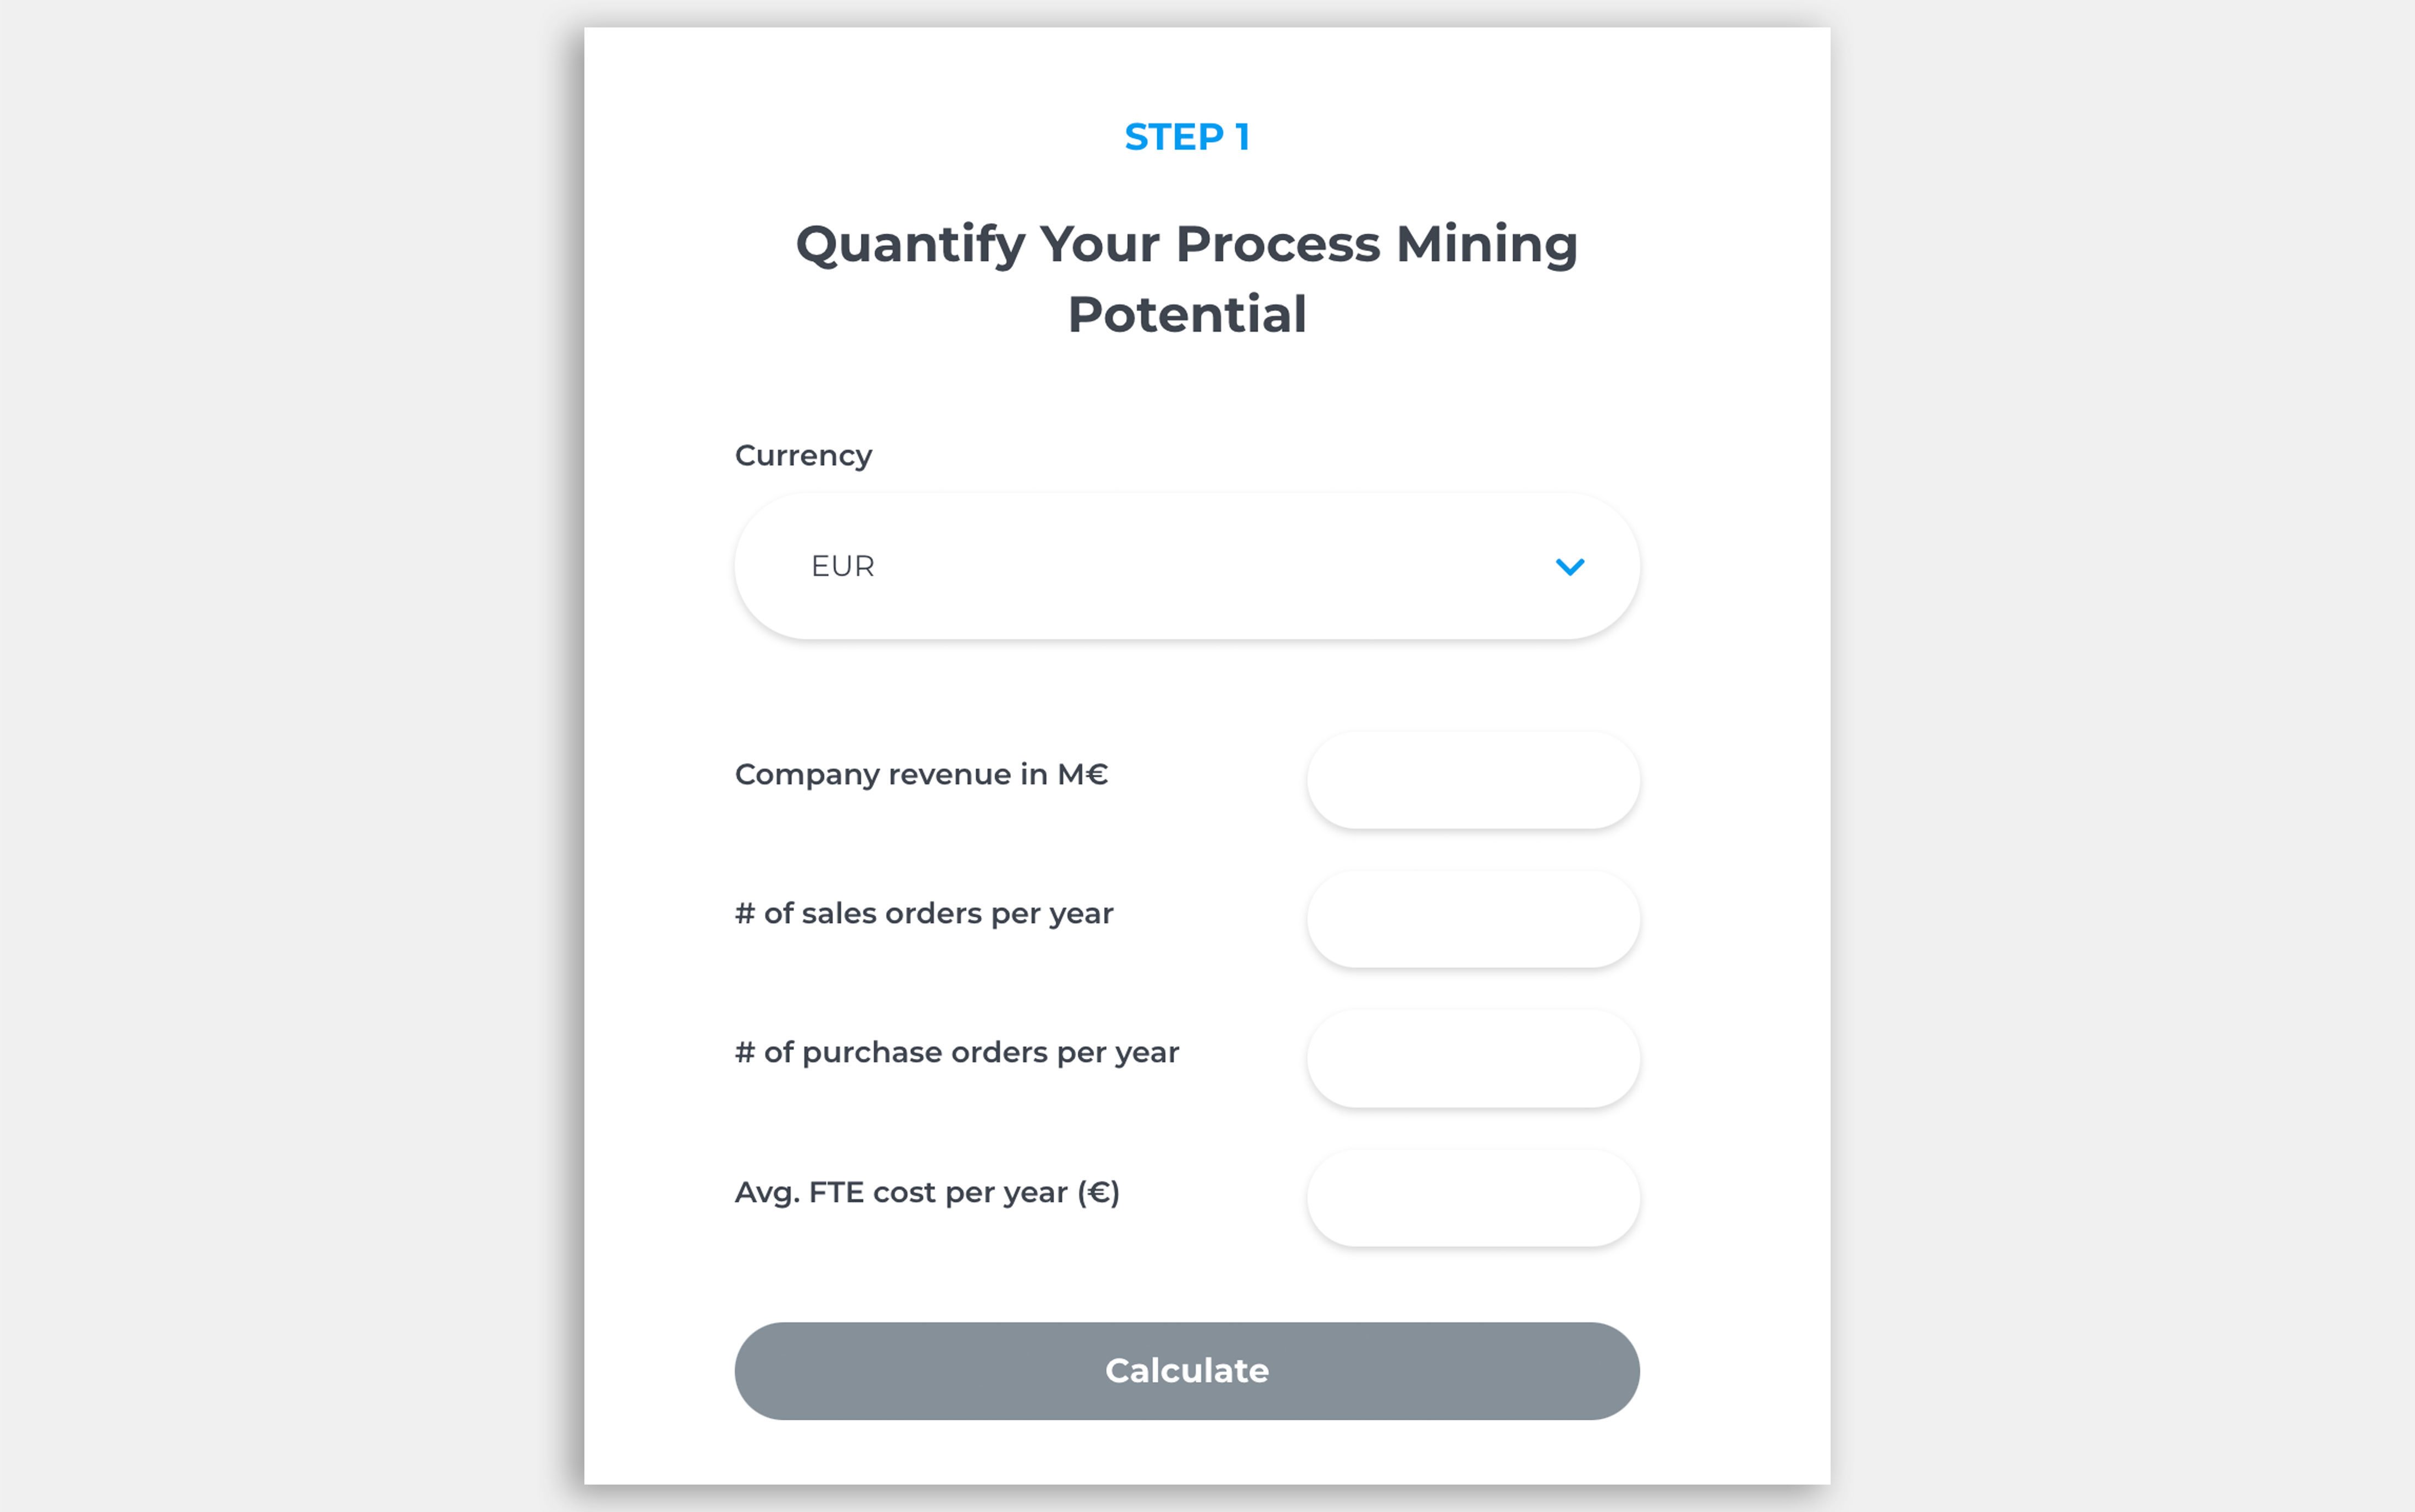
Task: Click the M€ unit in revenue label
Action: click(x=1083, y=774)
